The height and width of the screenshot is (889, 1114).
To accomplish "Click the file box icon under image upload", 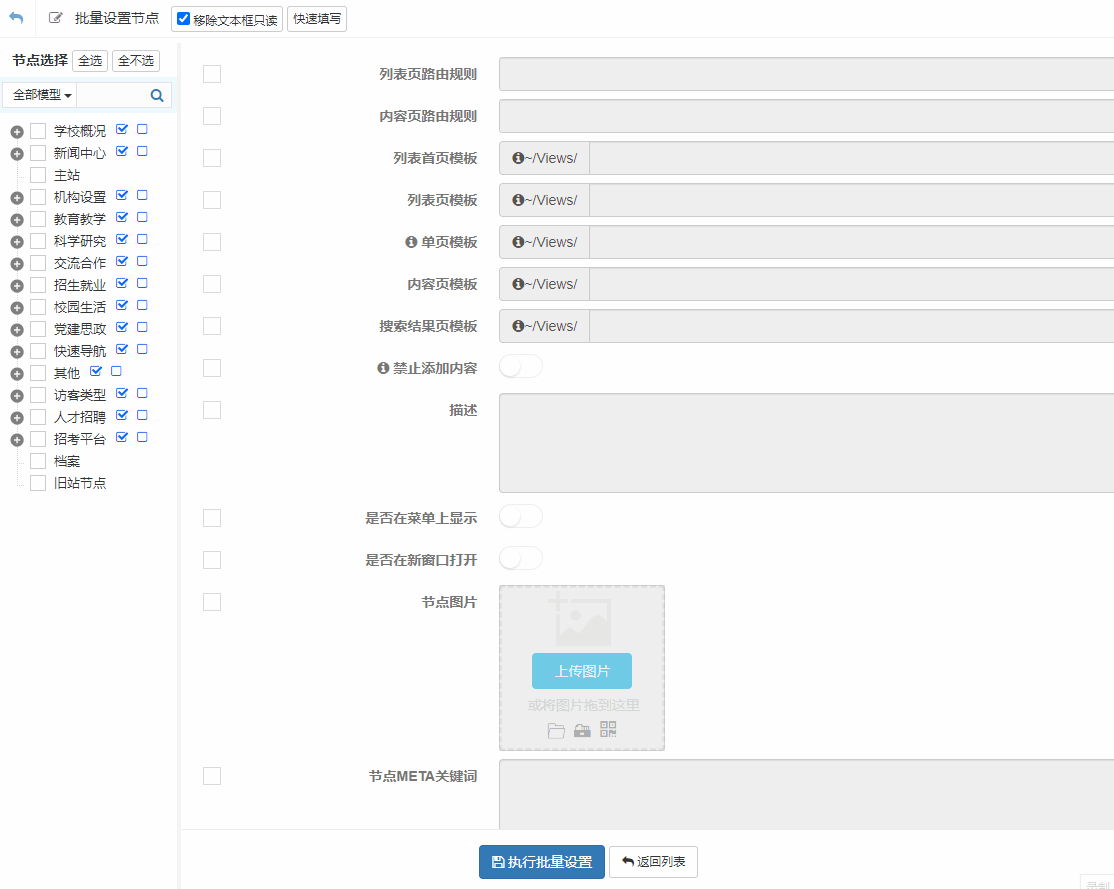I will click(582, 731).
